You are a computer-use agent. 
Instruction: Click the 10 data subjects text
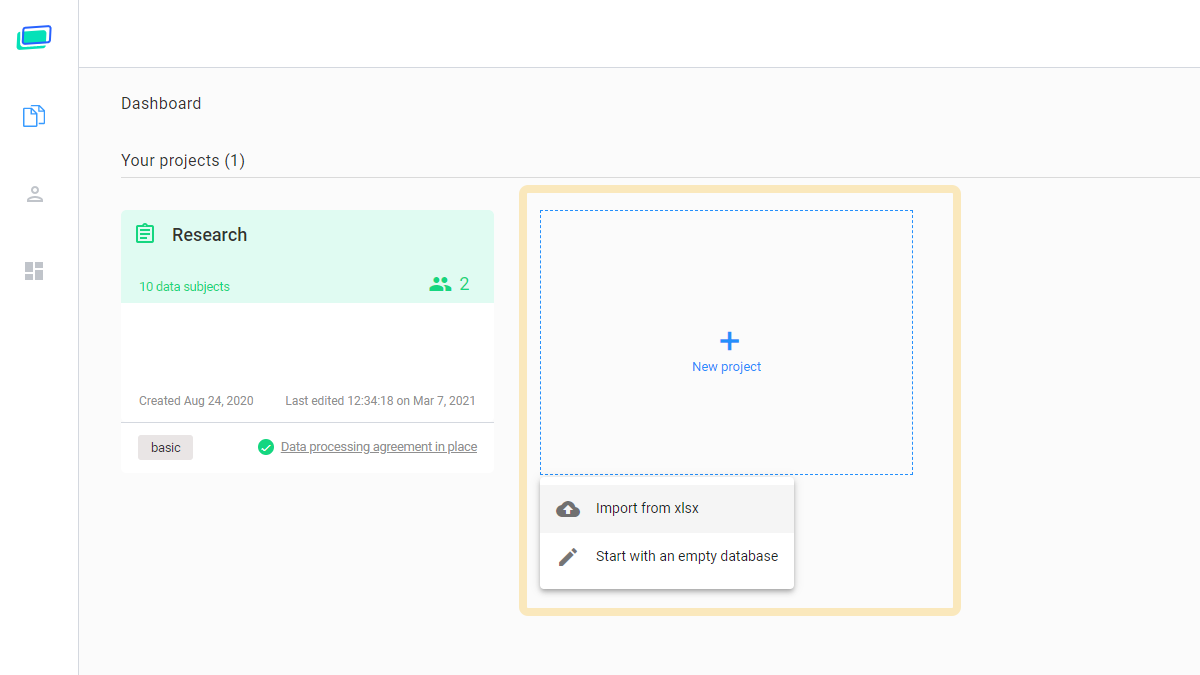click(x=184, y=287)
